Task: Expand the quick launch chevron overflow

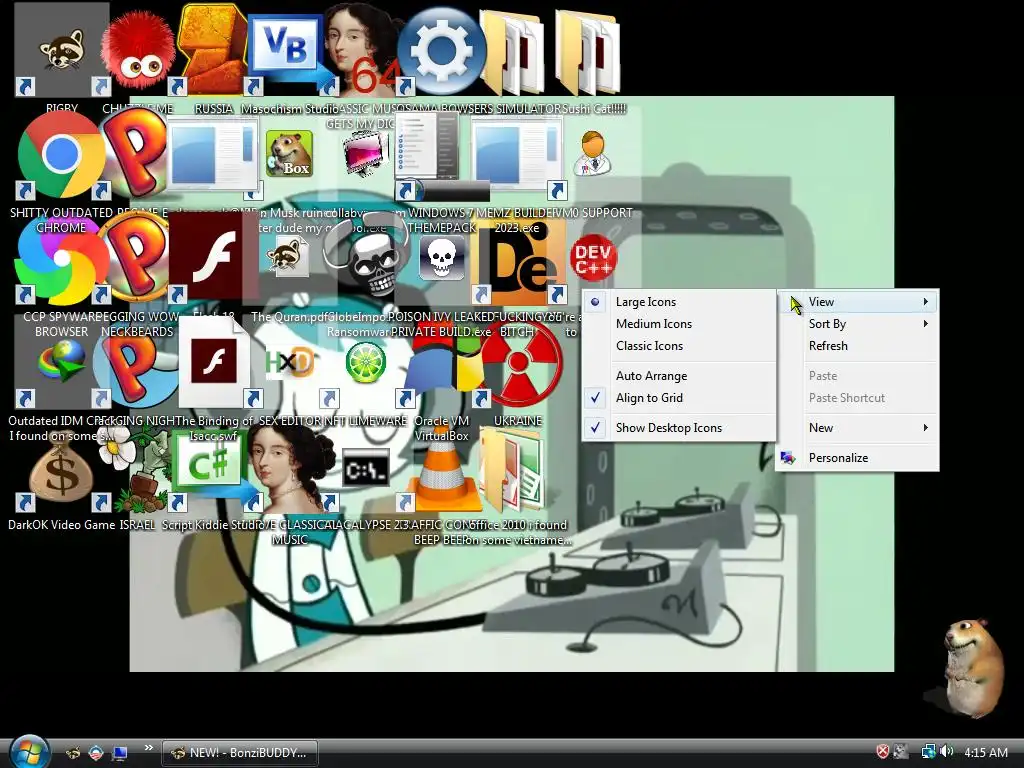Action: [148, 748]
